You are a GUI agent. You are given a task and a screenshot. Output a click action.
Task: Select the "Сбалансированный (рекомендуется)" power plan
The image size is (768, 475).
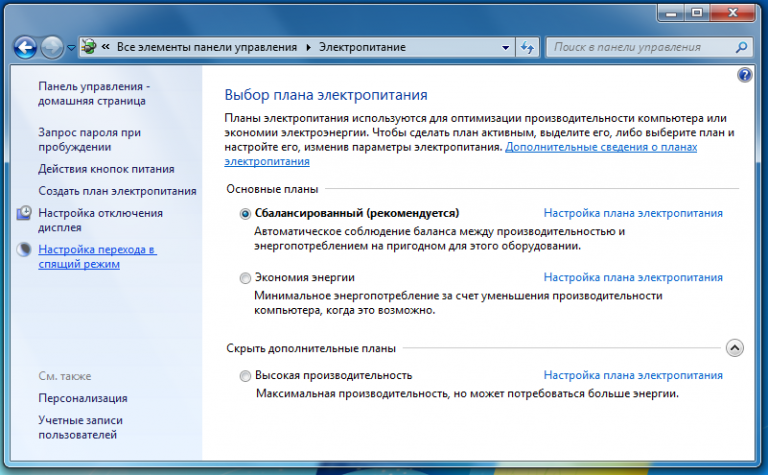point(246,213)
